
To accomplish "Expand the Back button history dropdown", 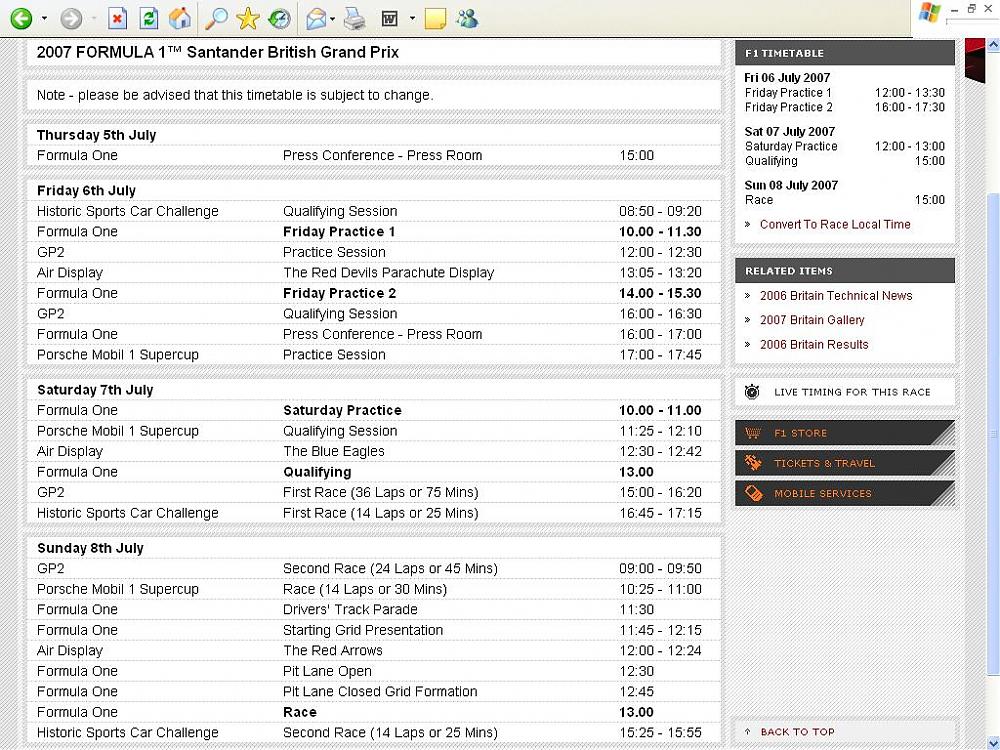I will [x=44, y=18].
